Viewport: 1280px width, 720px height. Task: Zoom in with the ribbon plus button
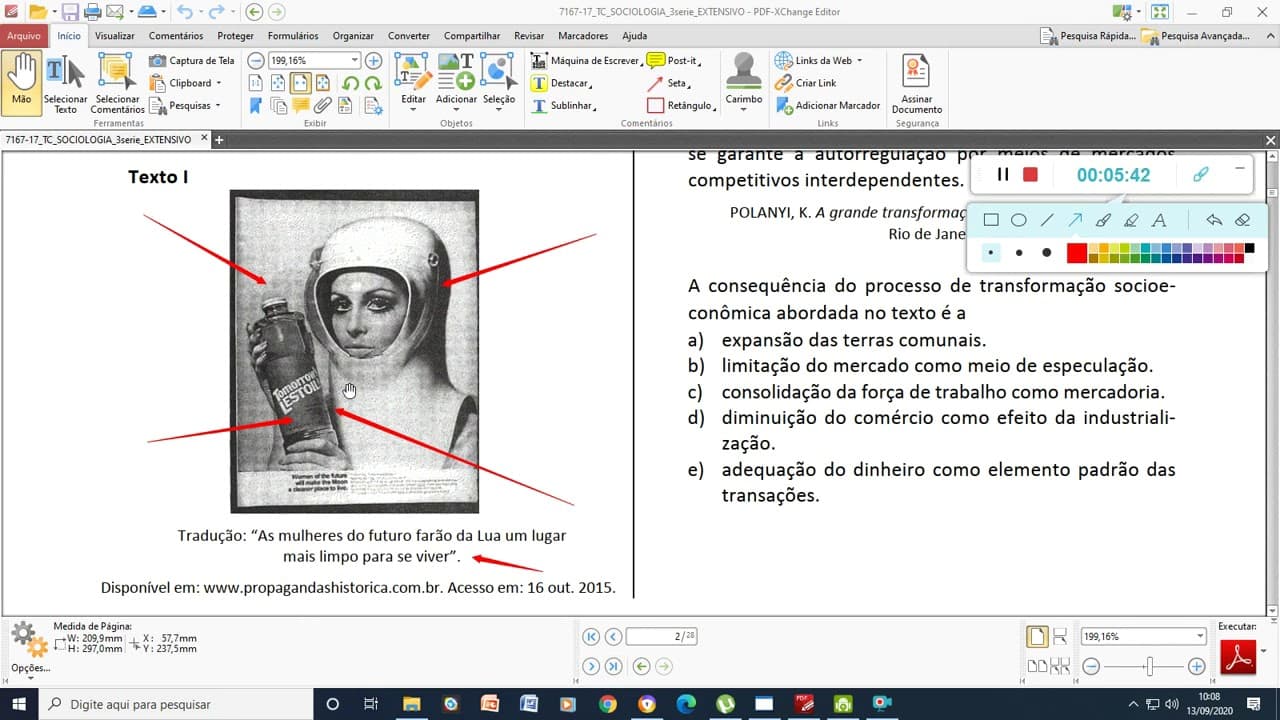click(x=373, y=61)
